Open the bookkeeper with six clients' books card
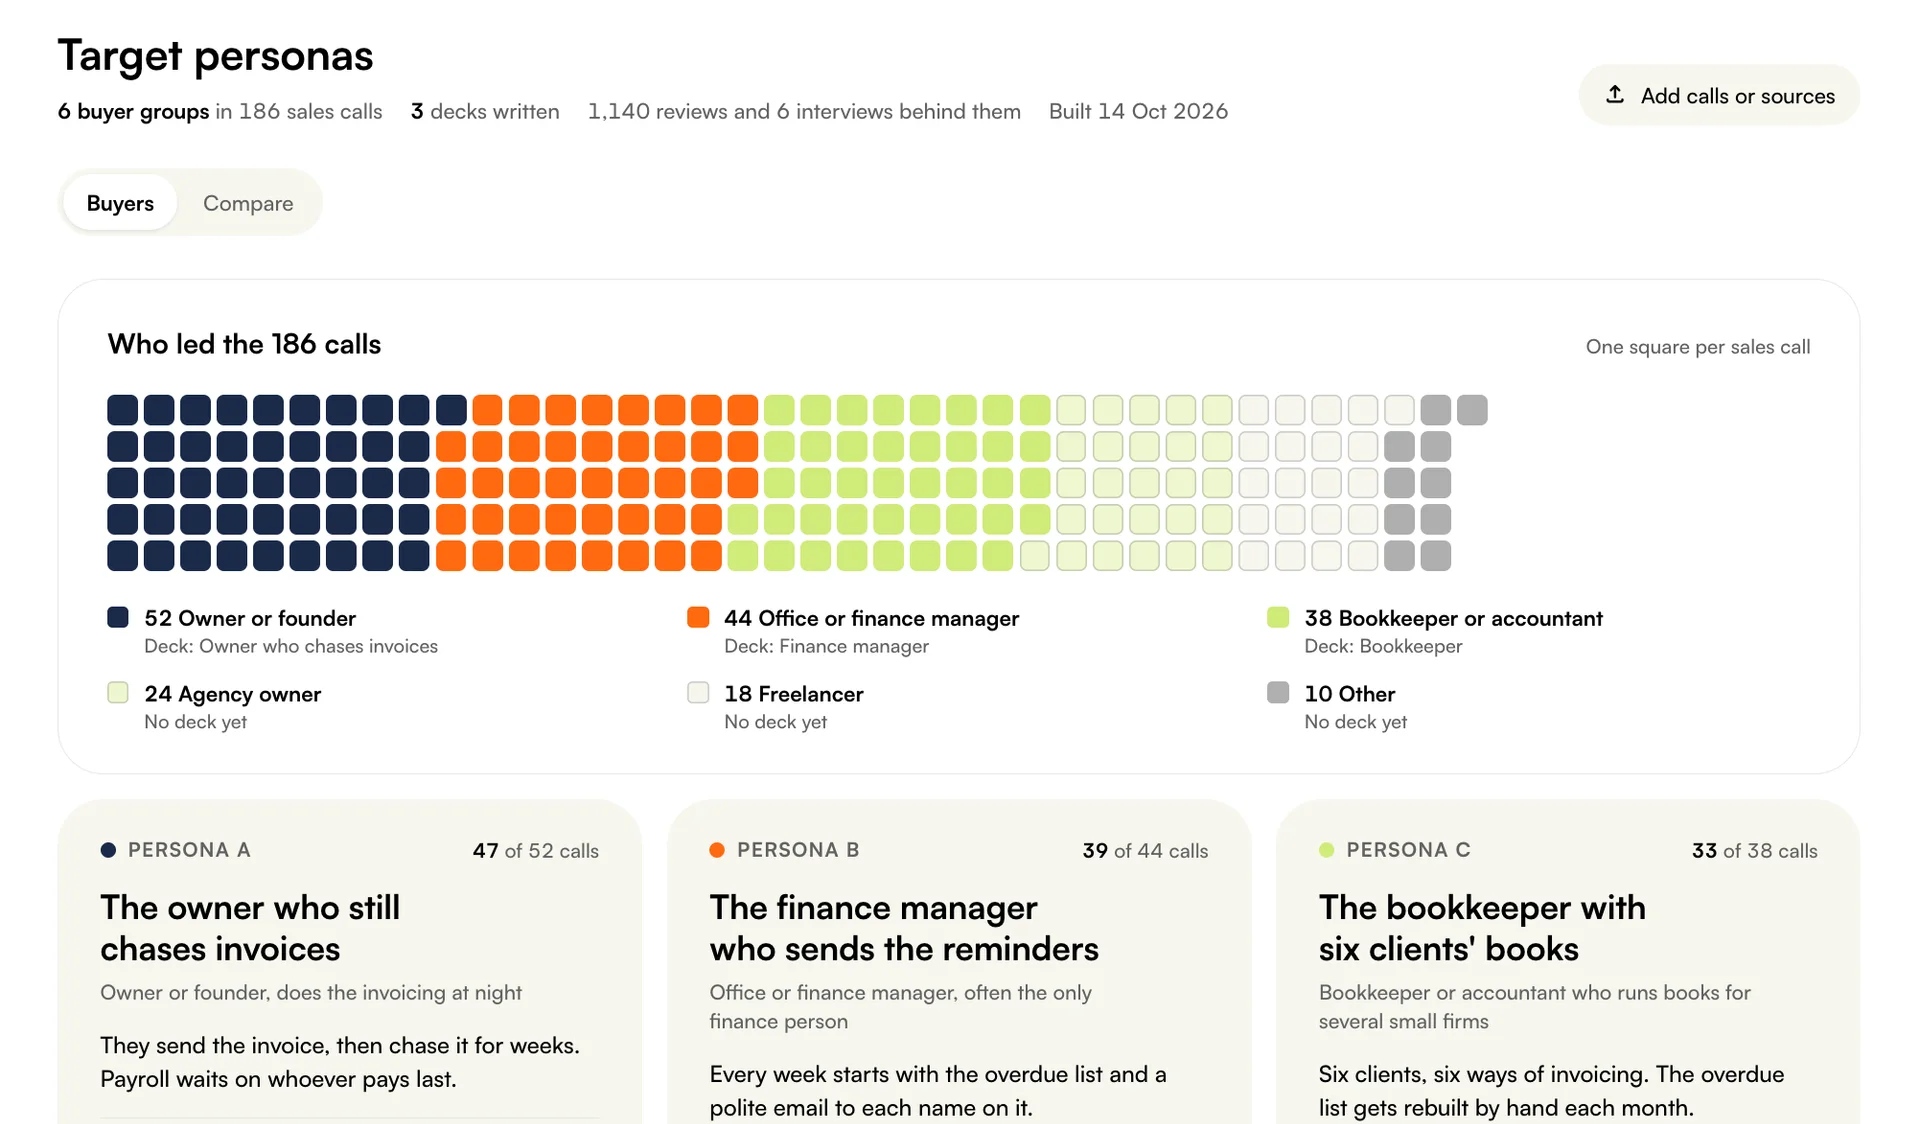The width and height of the screenshot is (1920, 1124). tap(1482, 928)
